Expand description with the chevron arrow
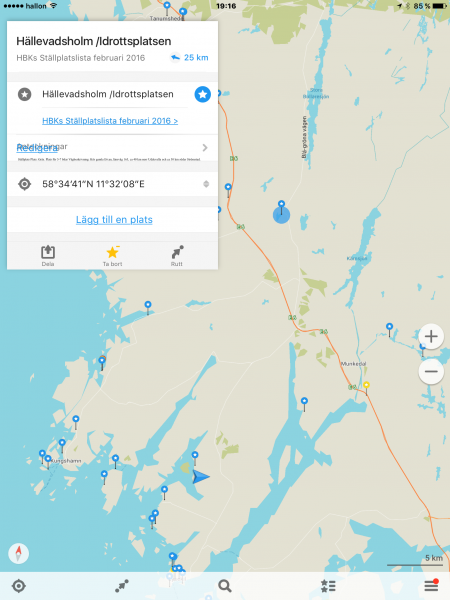Screen dimensions: 450x600 [x=205, y=148]
